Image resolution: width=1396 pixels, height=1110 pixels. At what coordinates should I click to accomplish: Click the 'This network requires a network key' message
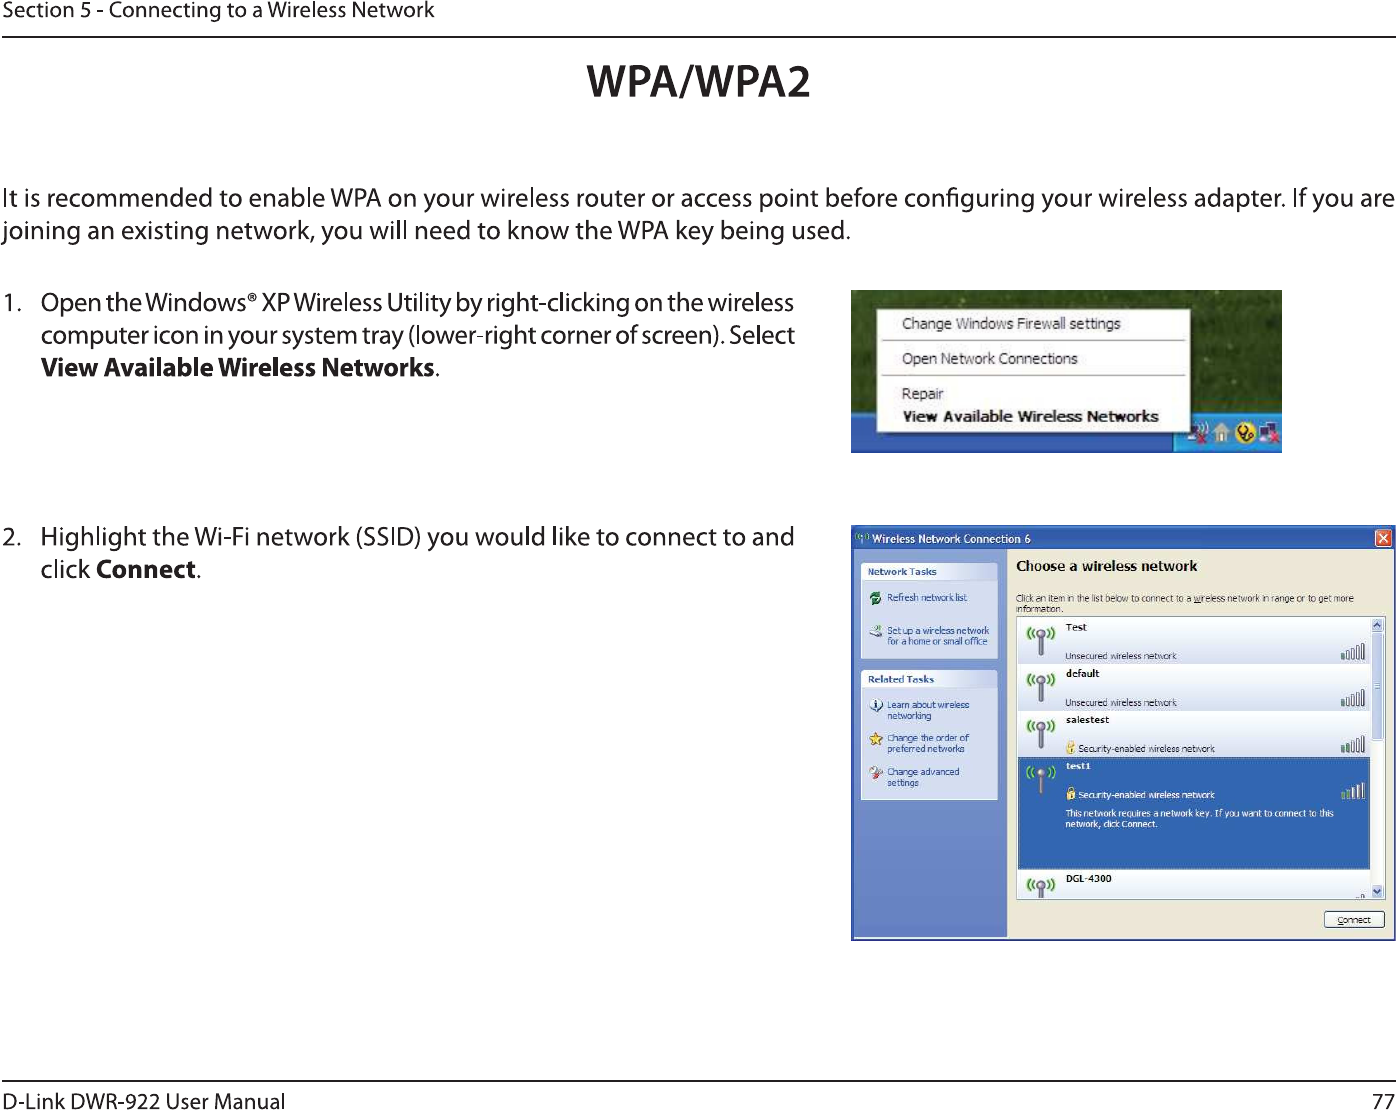pyautogui.click(x=1199, y=818)
